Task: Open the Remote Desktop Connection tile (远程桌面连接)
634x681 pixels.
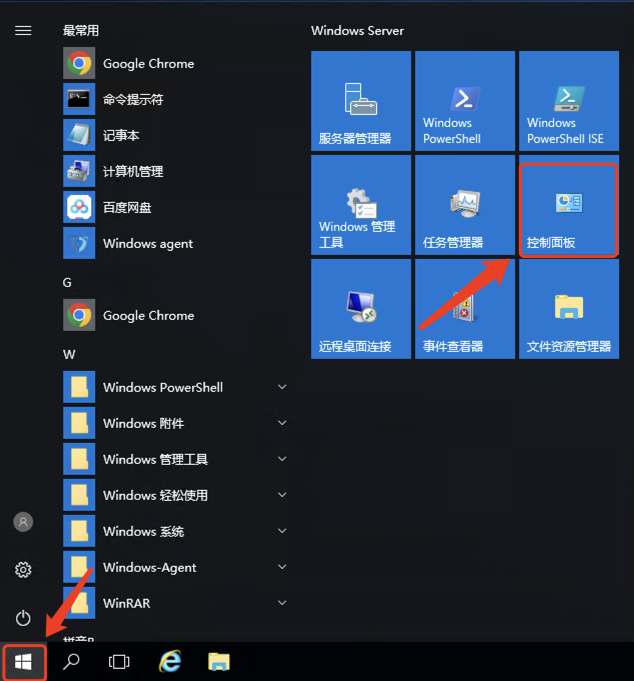Action: pyautogui.click(x=361, y=309)
